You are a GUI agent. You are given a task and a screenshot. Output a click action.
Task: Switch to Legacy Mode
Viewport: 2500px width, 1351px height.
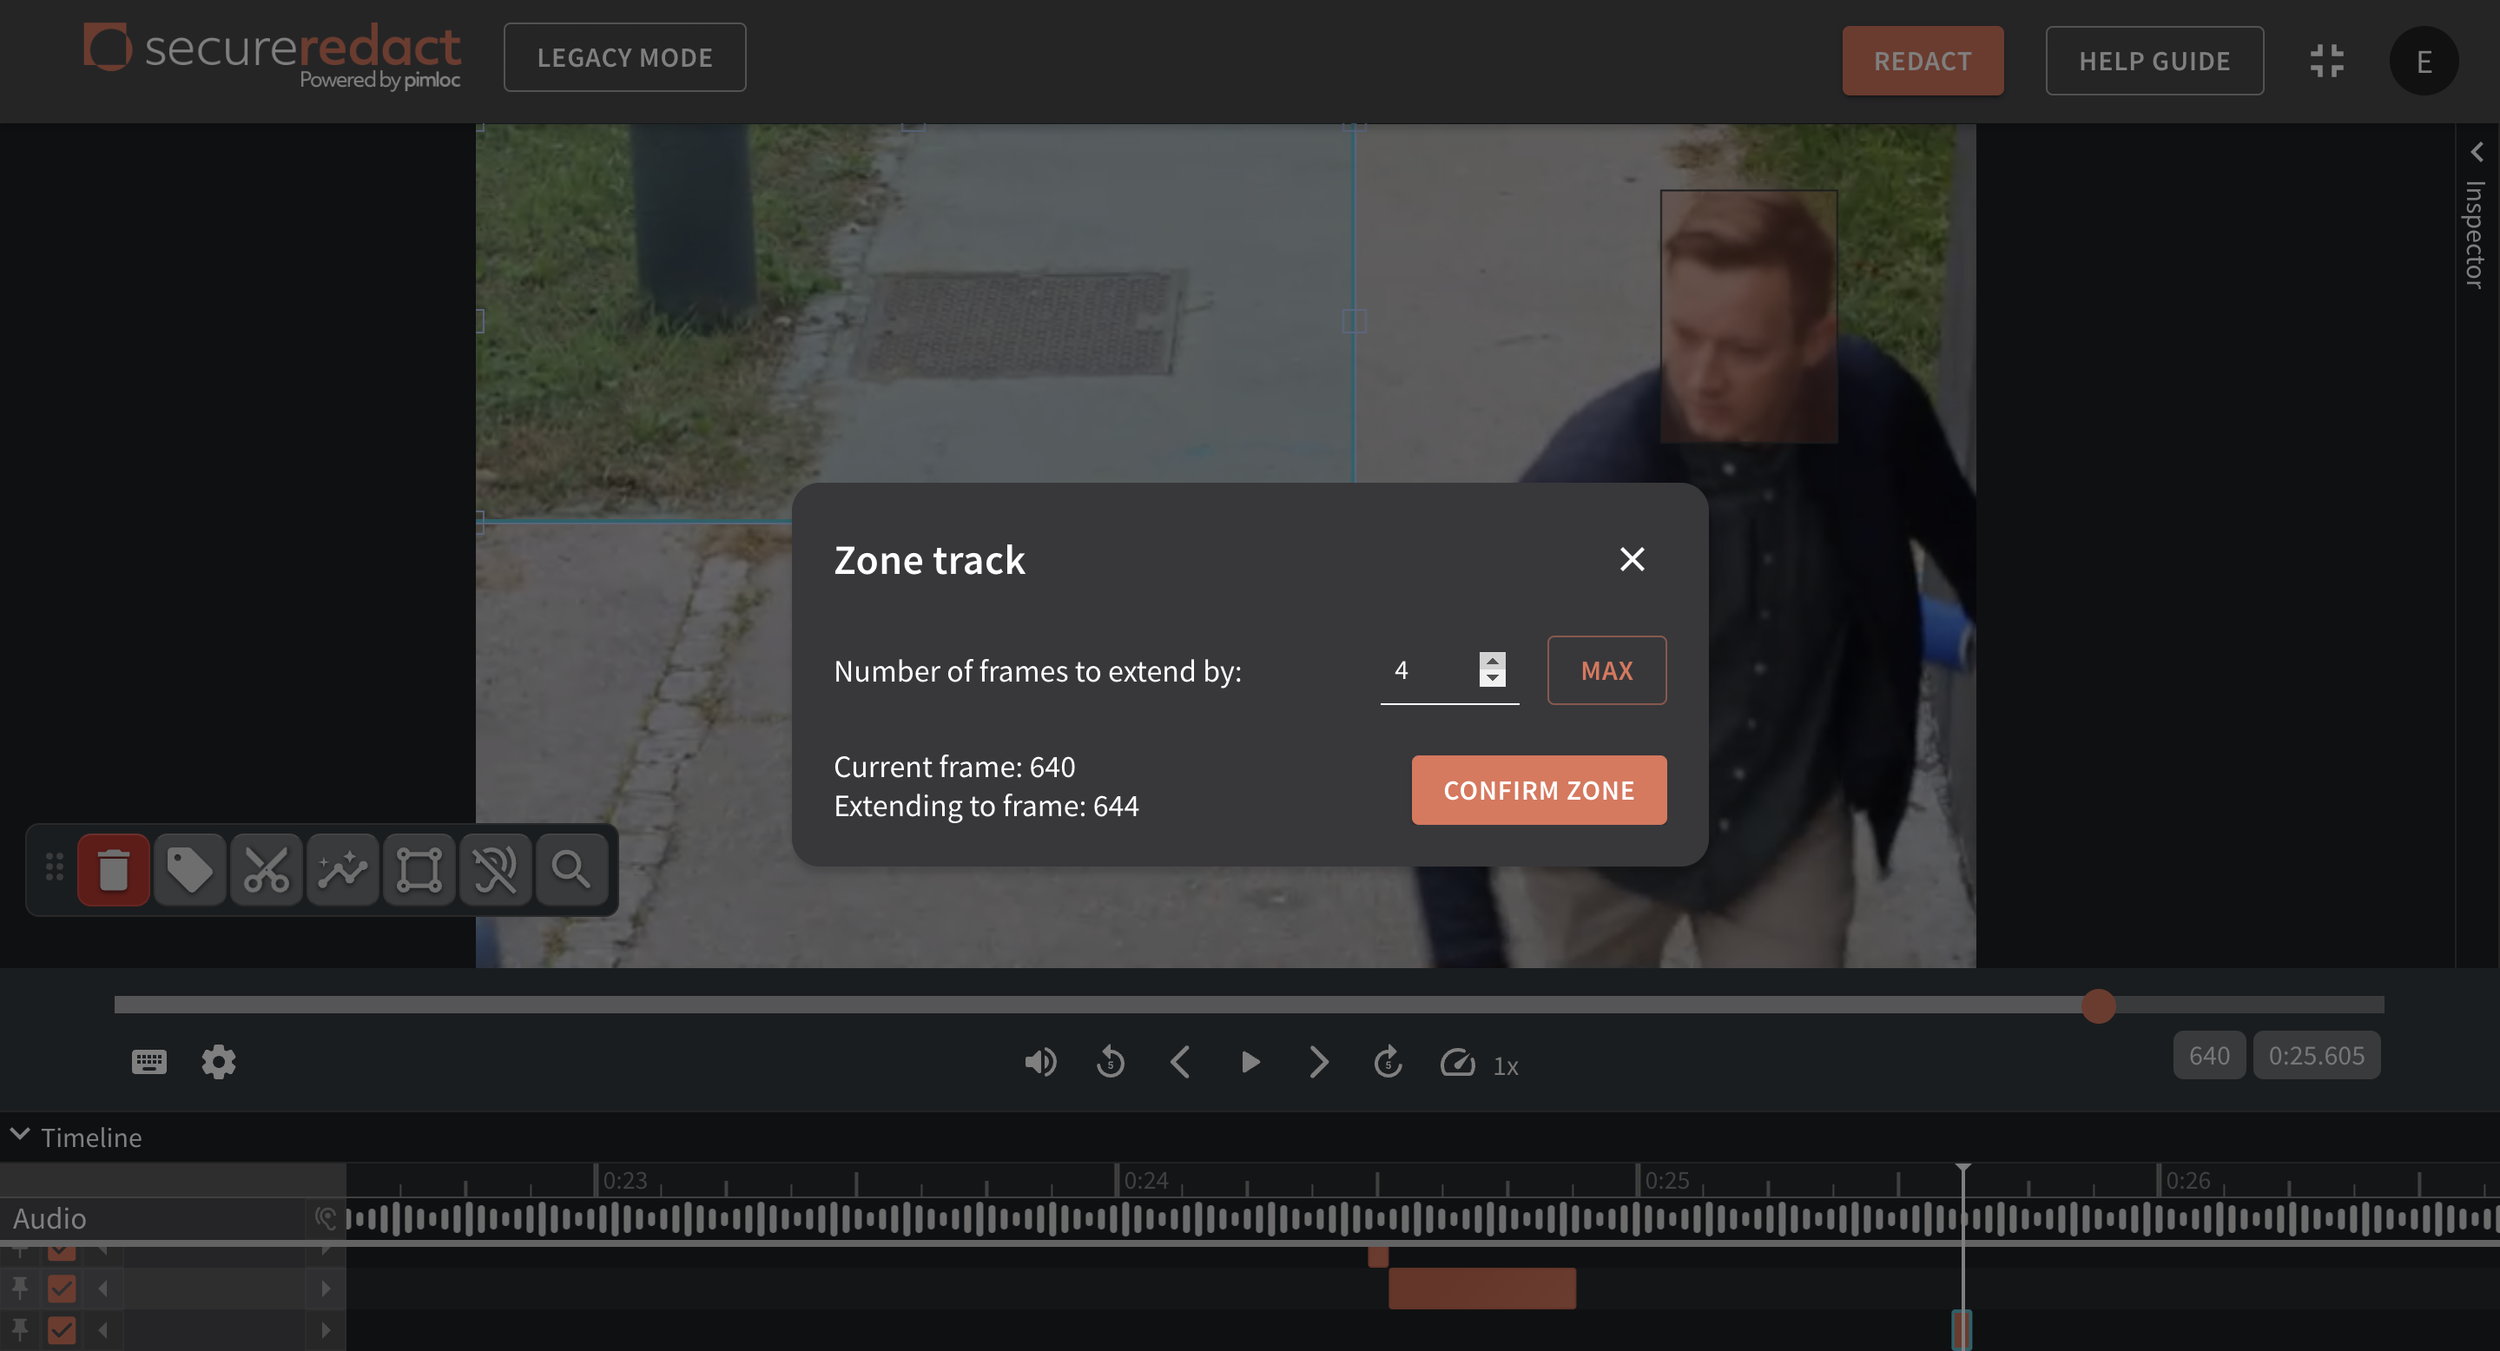624,57
